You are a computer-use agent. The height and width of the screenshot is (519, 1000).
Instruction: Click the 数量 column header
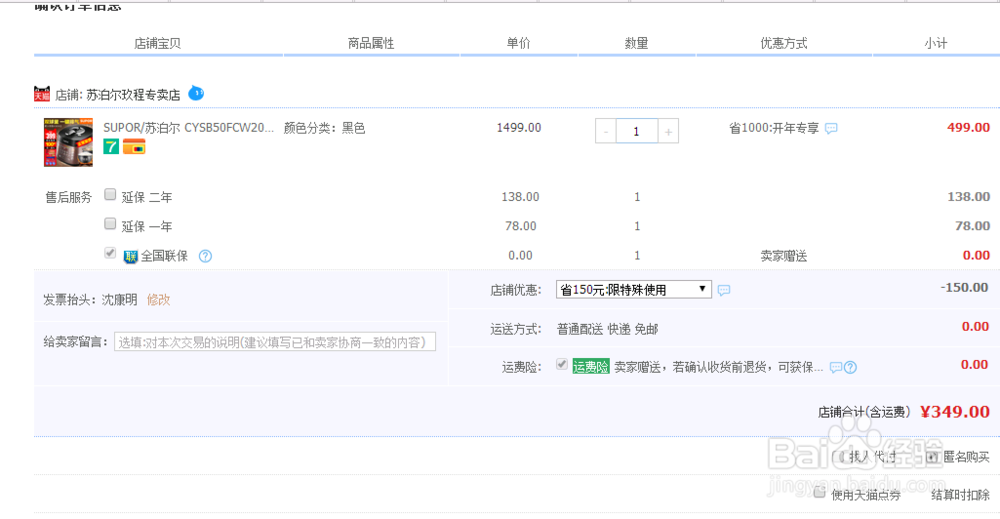[x=636, y=43]
